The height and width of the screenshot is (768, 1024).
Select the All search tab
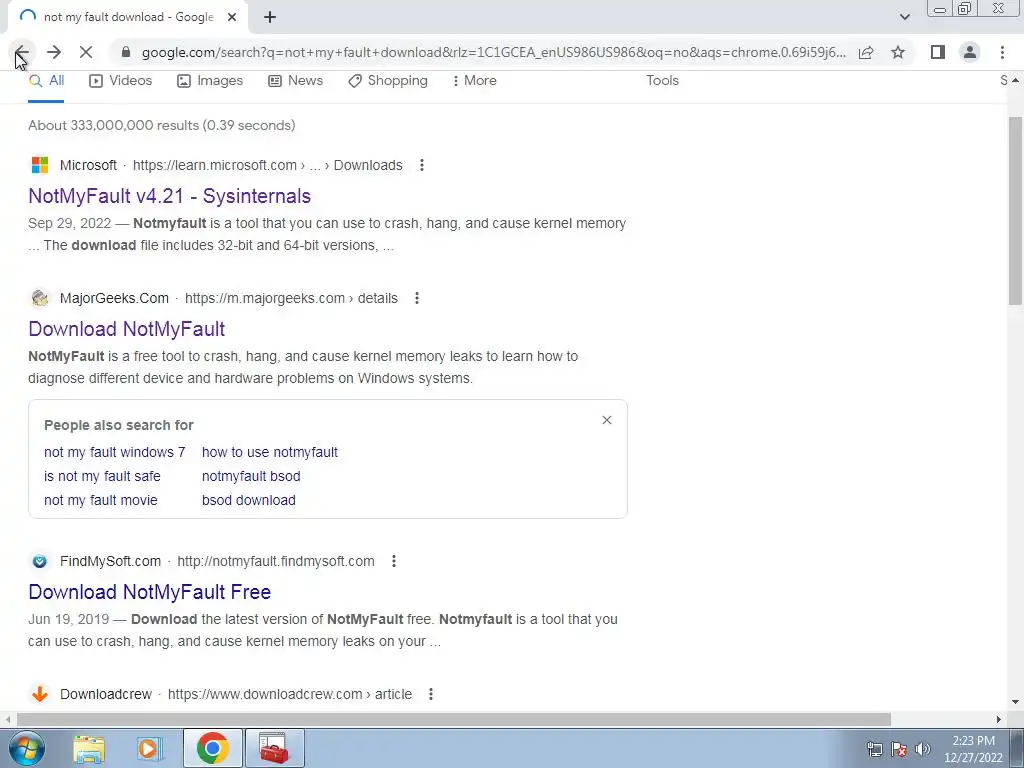coord(46,80)
